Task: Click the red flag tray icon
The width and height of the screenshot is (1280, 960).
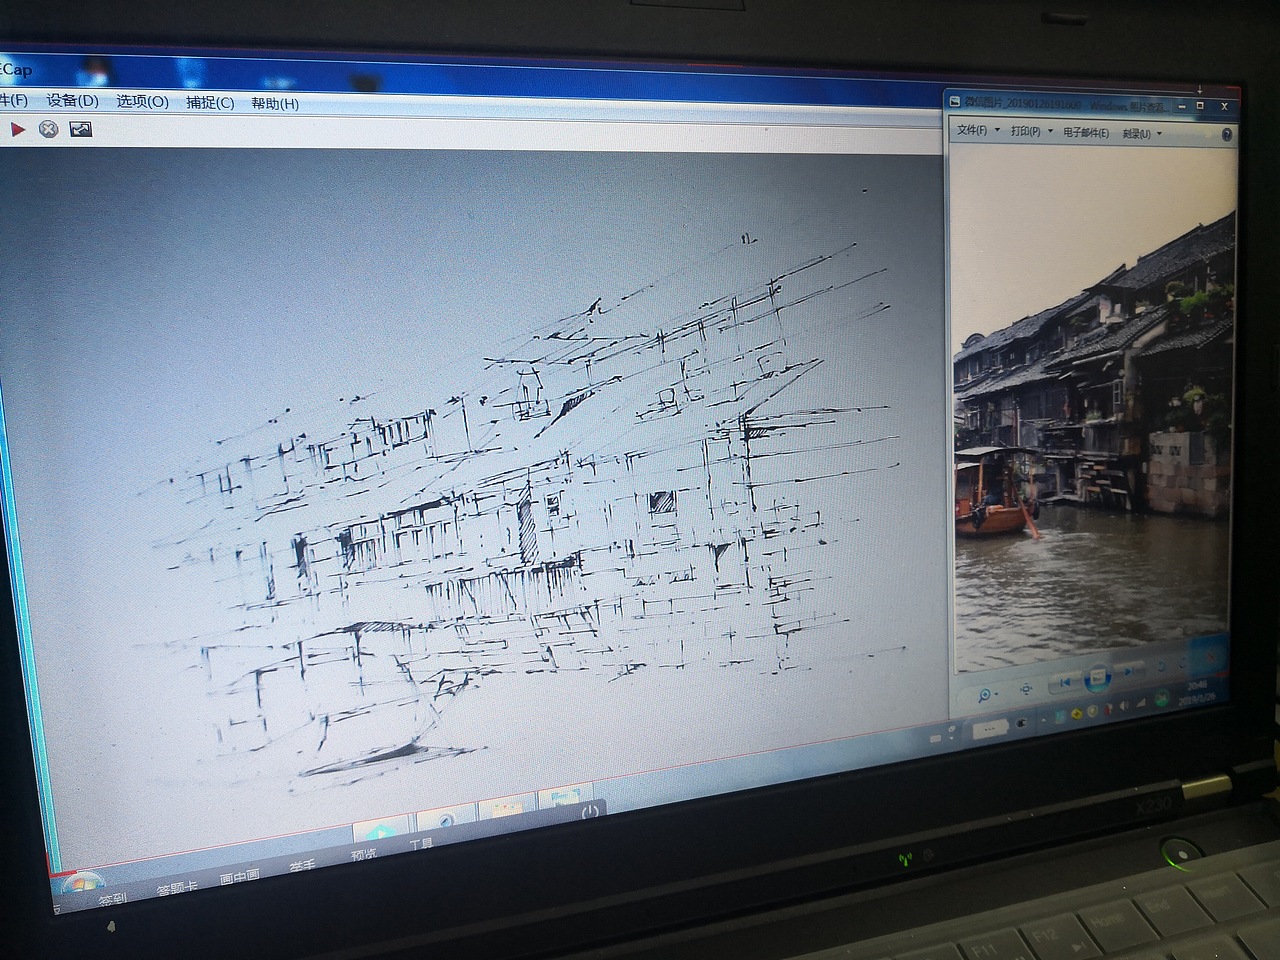Action: (x=1108, y=709)
